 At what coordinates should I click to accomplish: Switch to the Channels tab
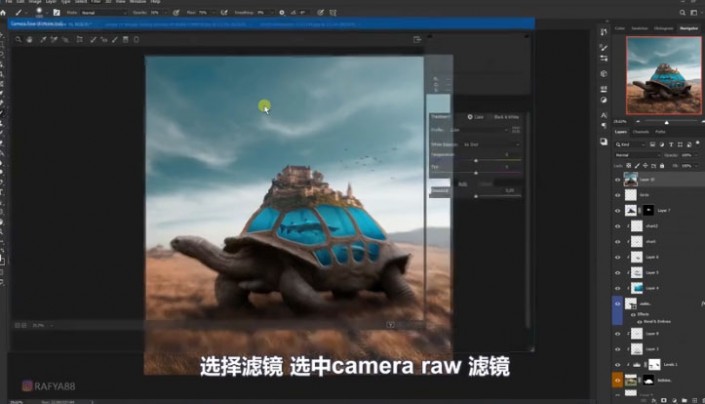641,132
